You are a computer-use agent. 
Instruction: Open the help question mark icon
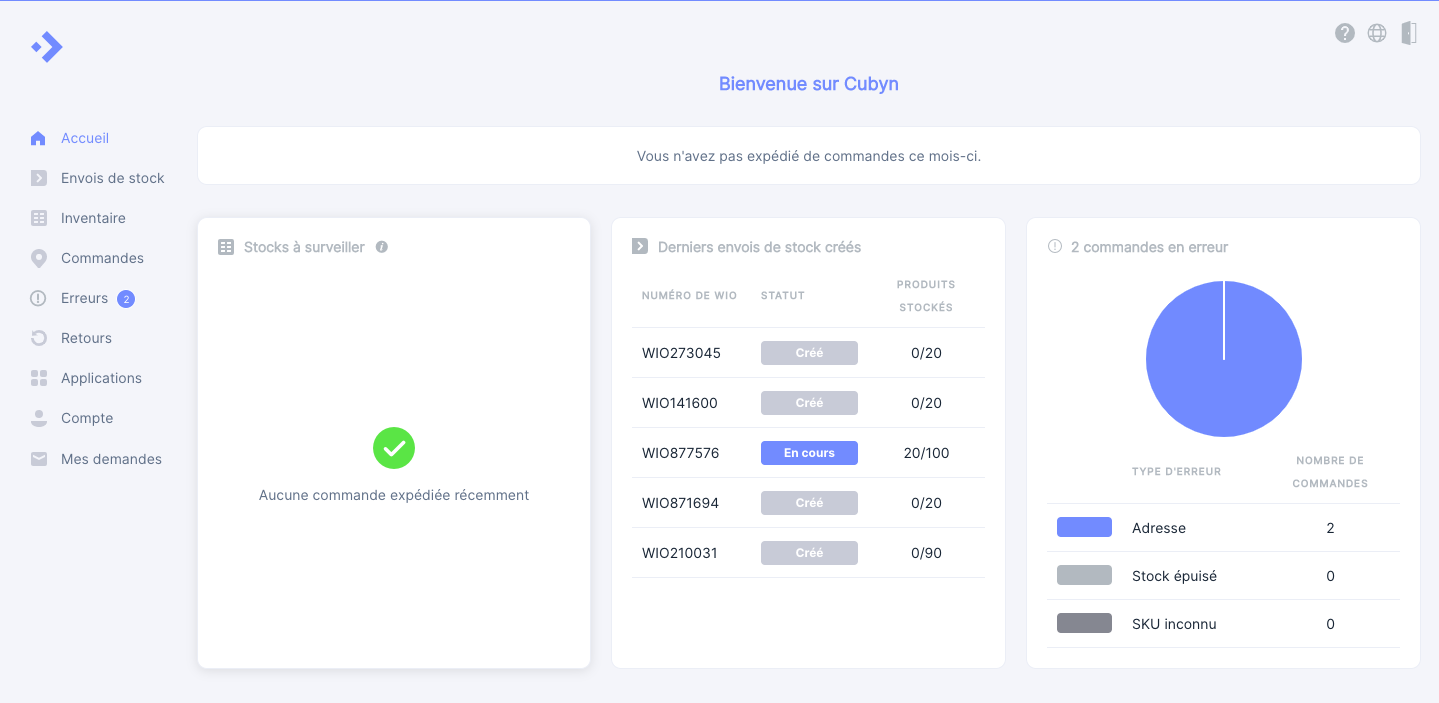pyautogui.click(x=1344, y=33)
